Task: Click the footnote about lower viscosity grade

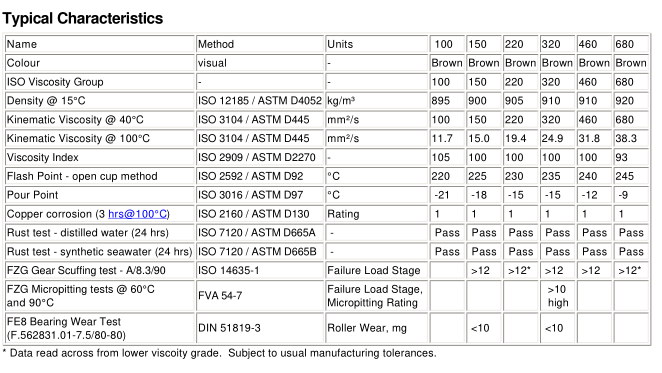Action: [x=220, y=353]
